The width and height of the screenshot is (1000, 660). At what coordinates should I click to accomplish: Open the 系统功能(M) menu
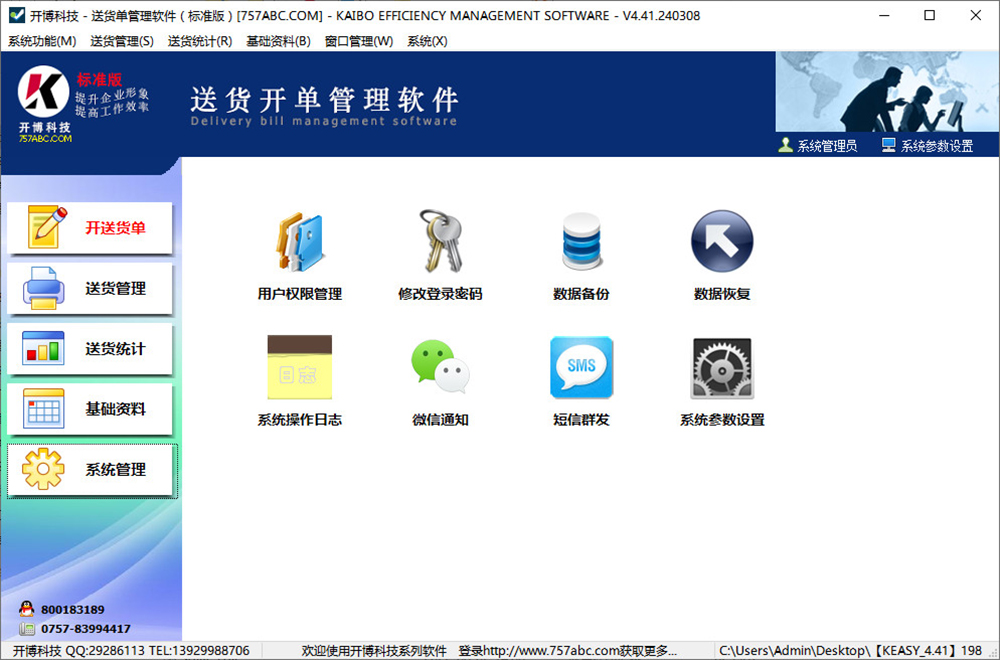coord(42,41)
